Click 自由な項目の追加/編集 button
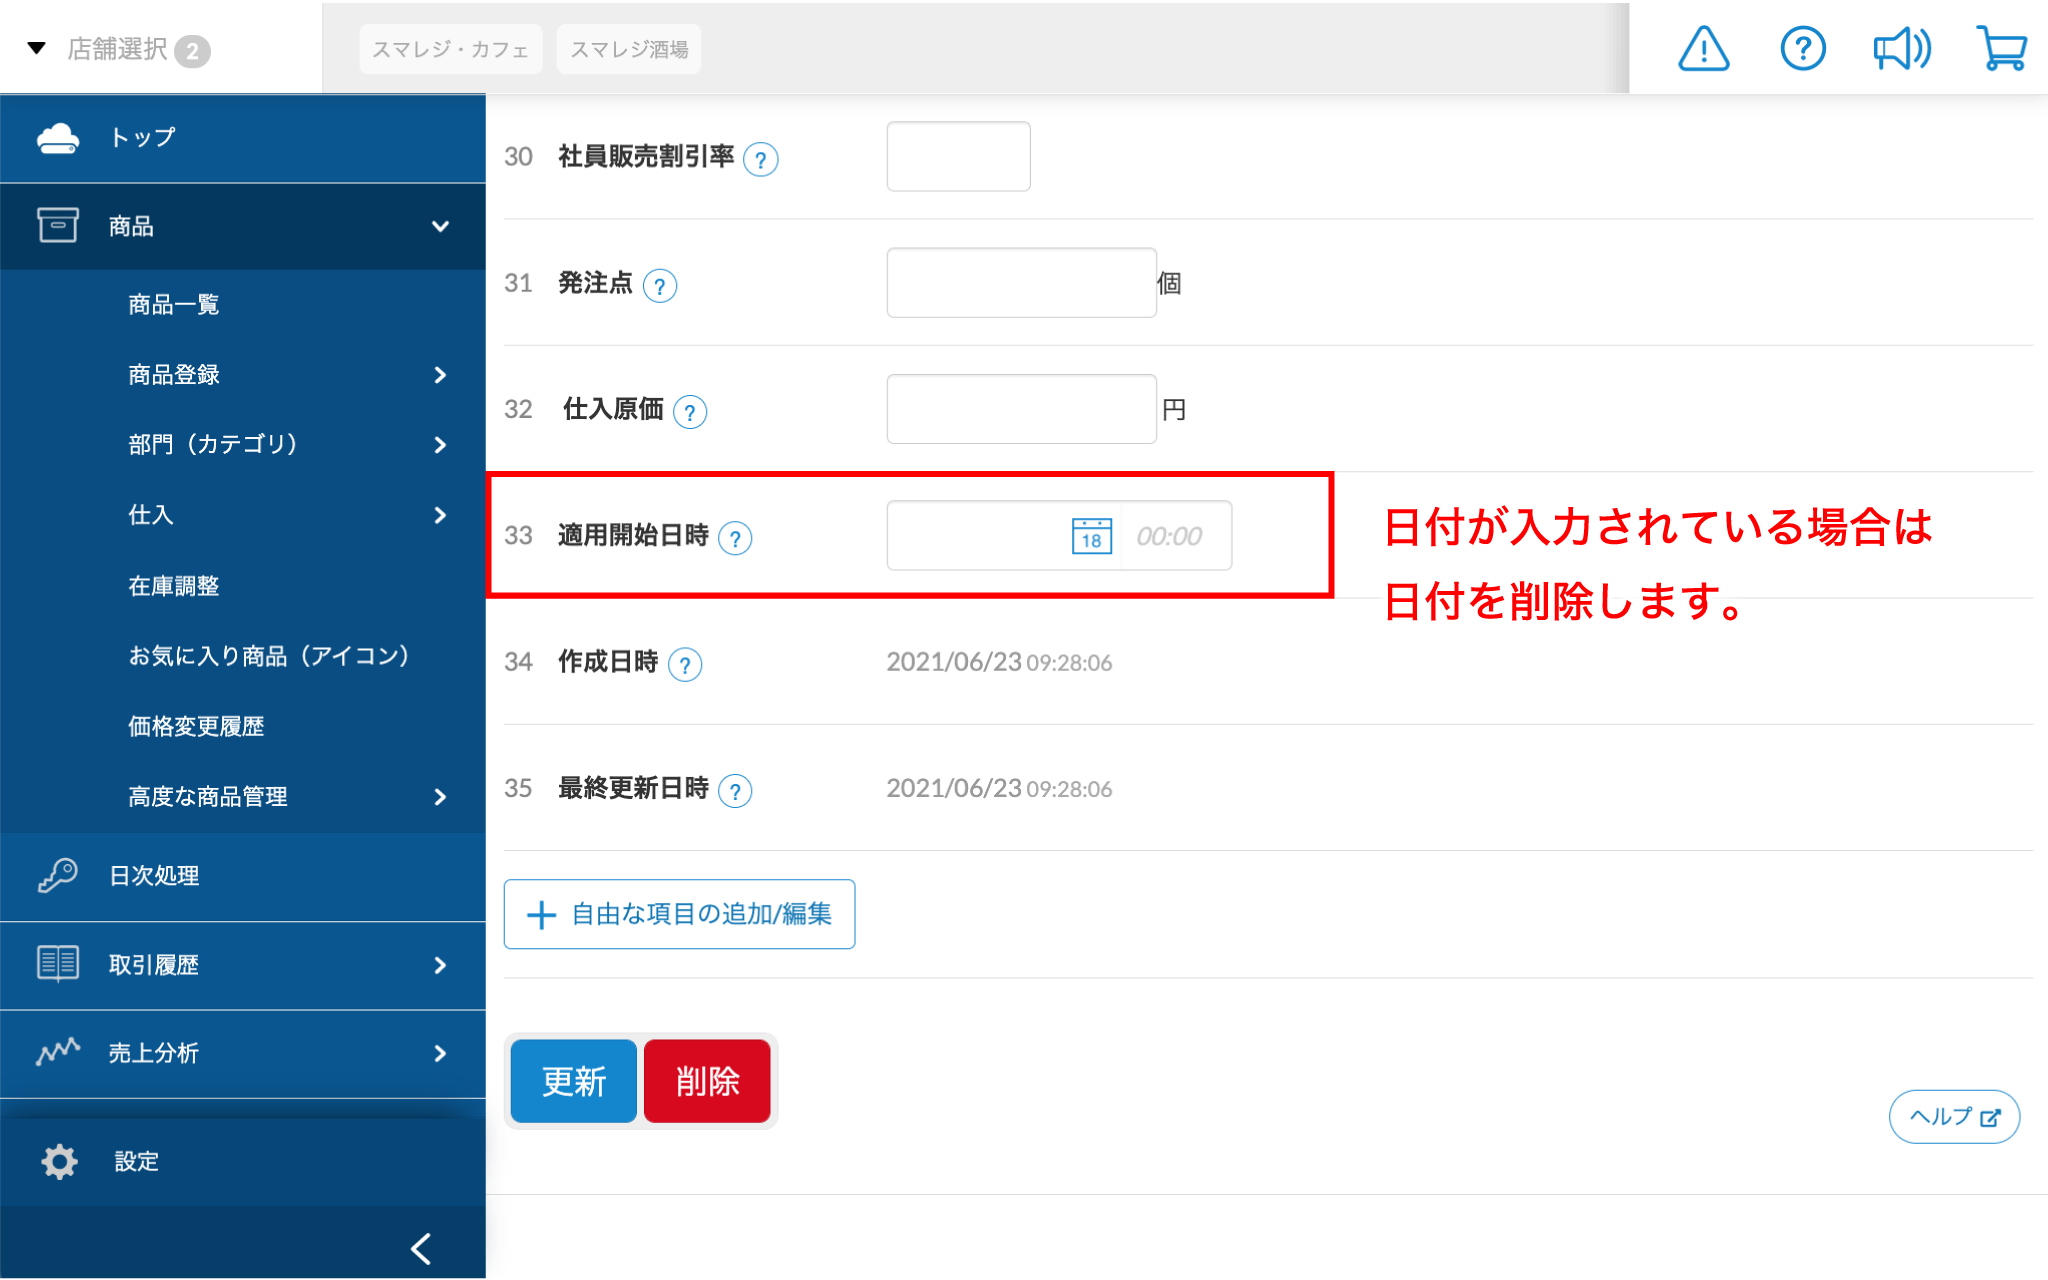This screenshot has height=1280, width=2048. [x=679, y=914]
